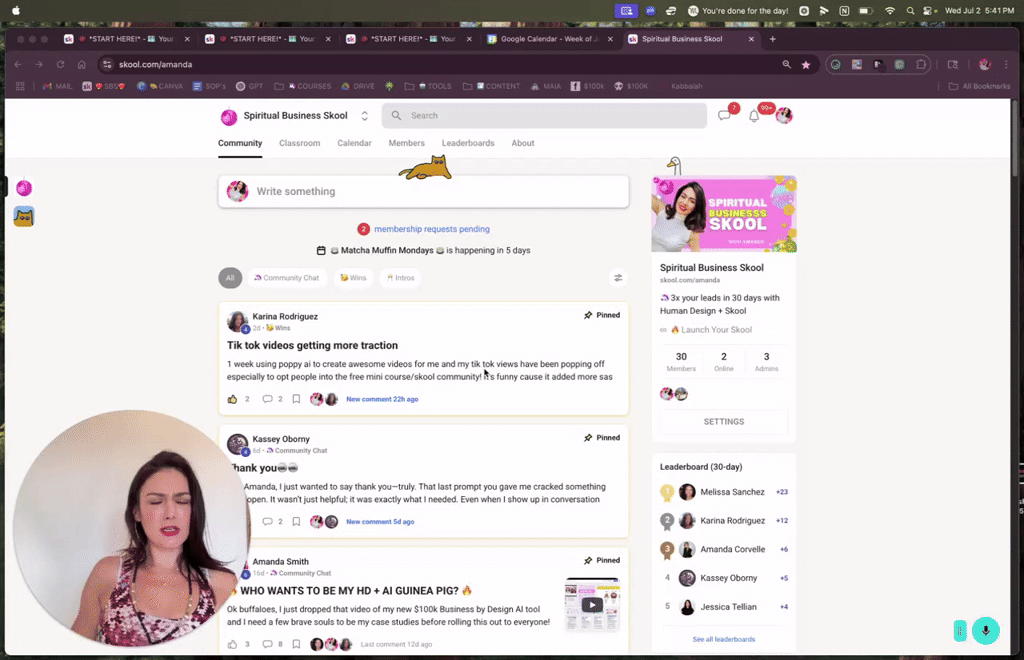View the 30 Members count
The image size is (1024, 660).
pyautogui.click(x=681, y=361)
